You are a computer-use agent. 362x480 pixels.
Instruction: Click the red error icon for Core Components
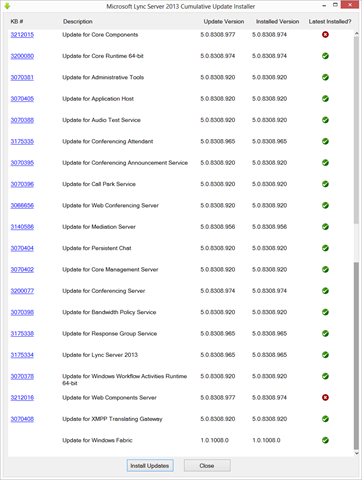coord(325,35)
